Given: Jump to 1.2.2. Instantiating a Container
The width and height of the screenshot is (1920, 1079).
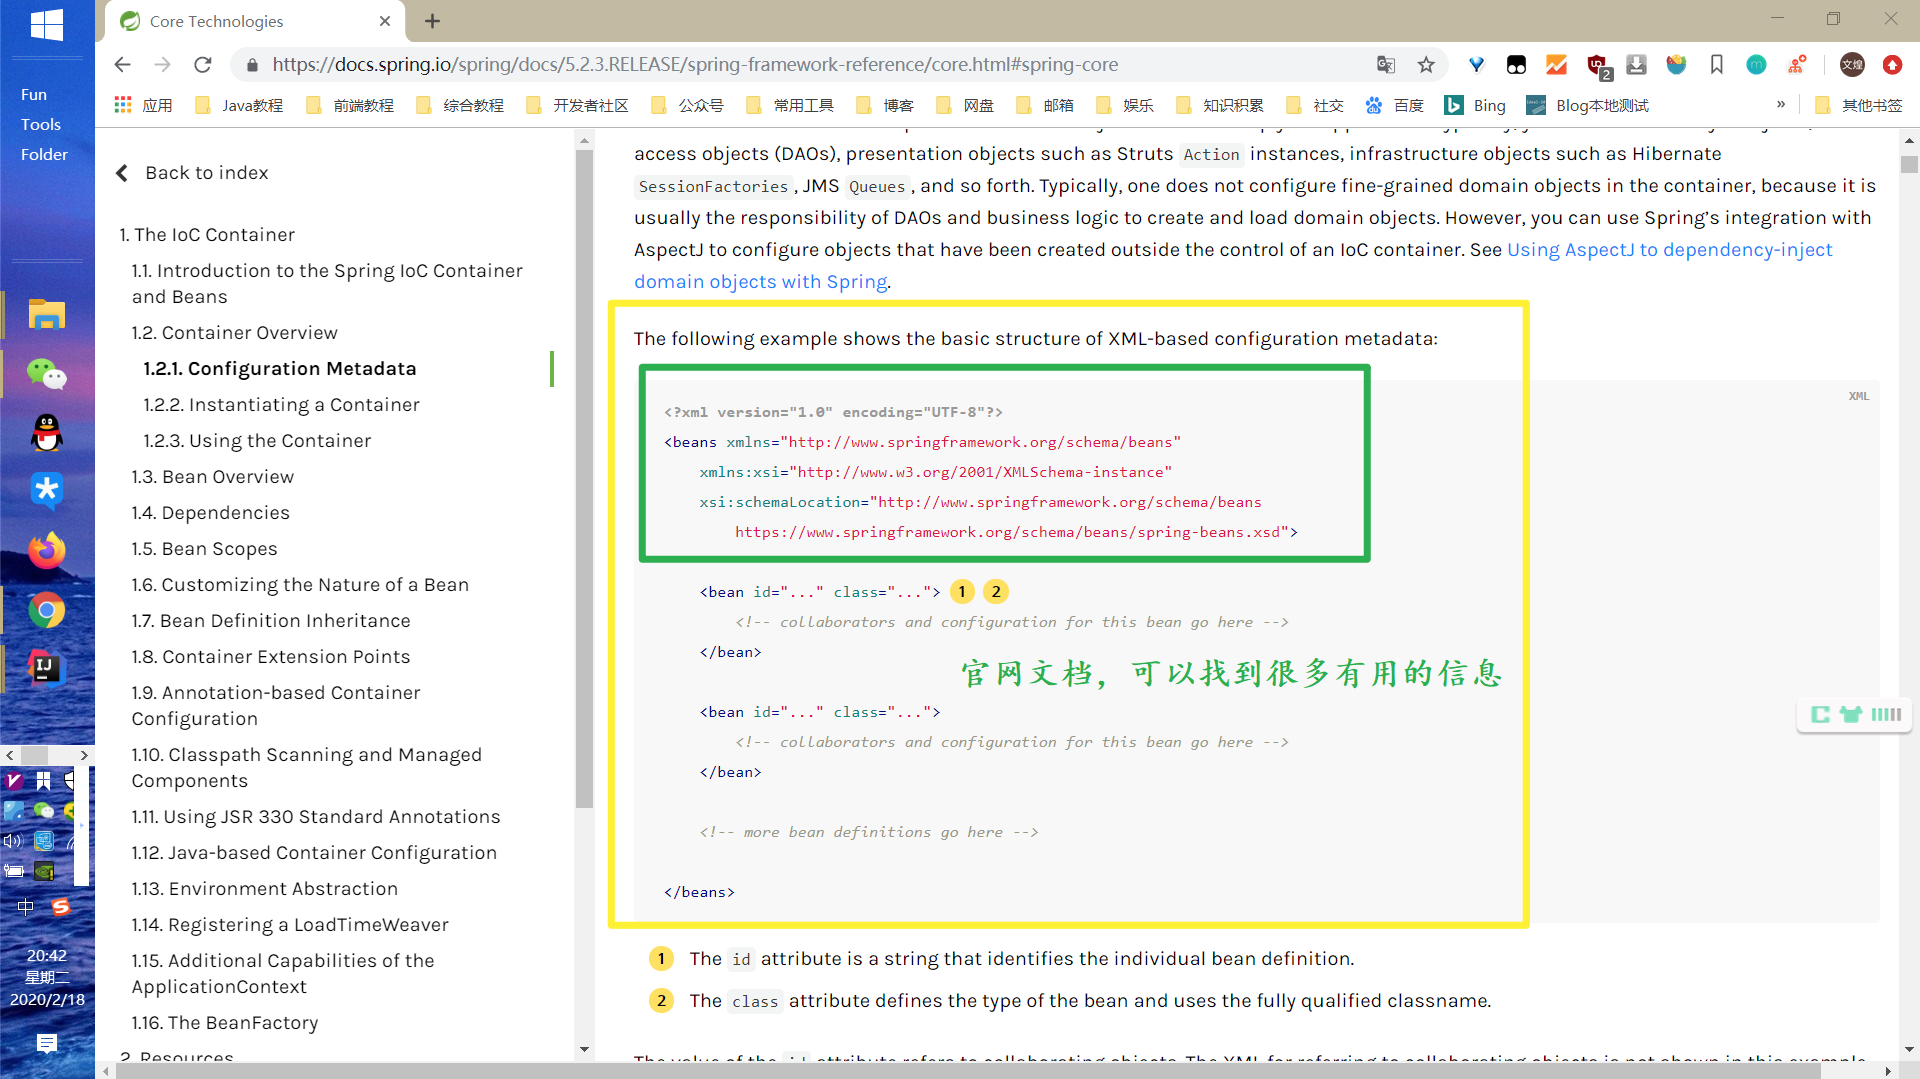Looking at the screenshot, I should 281,405.
